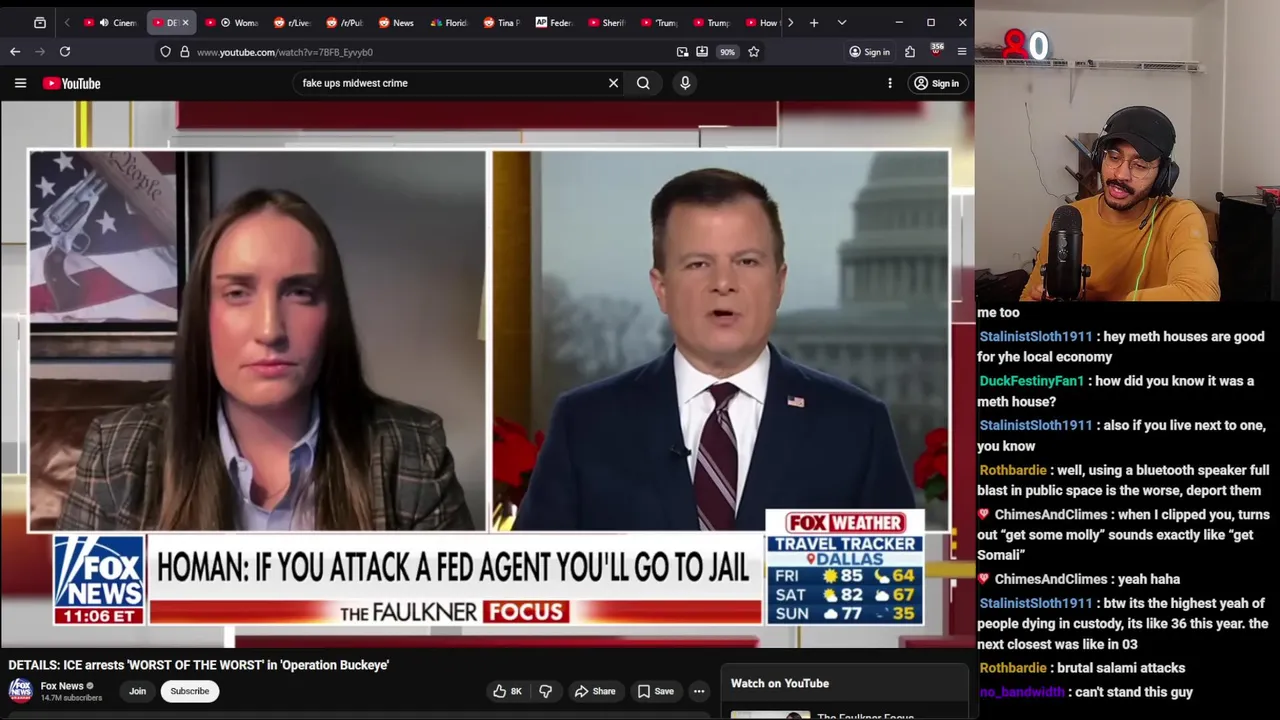Open the extension with 356 badge

click(936, 50)
